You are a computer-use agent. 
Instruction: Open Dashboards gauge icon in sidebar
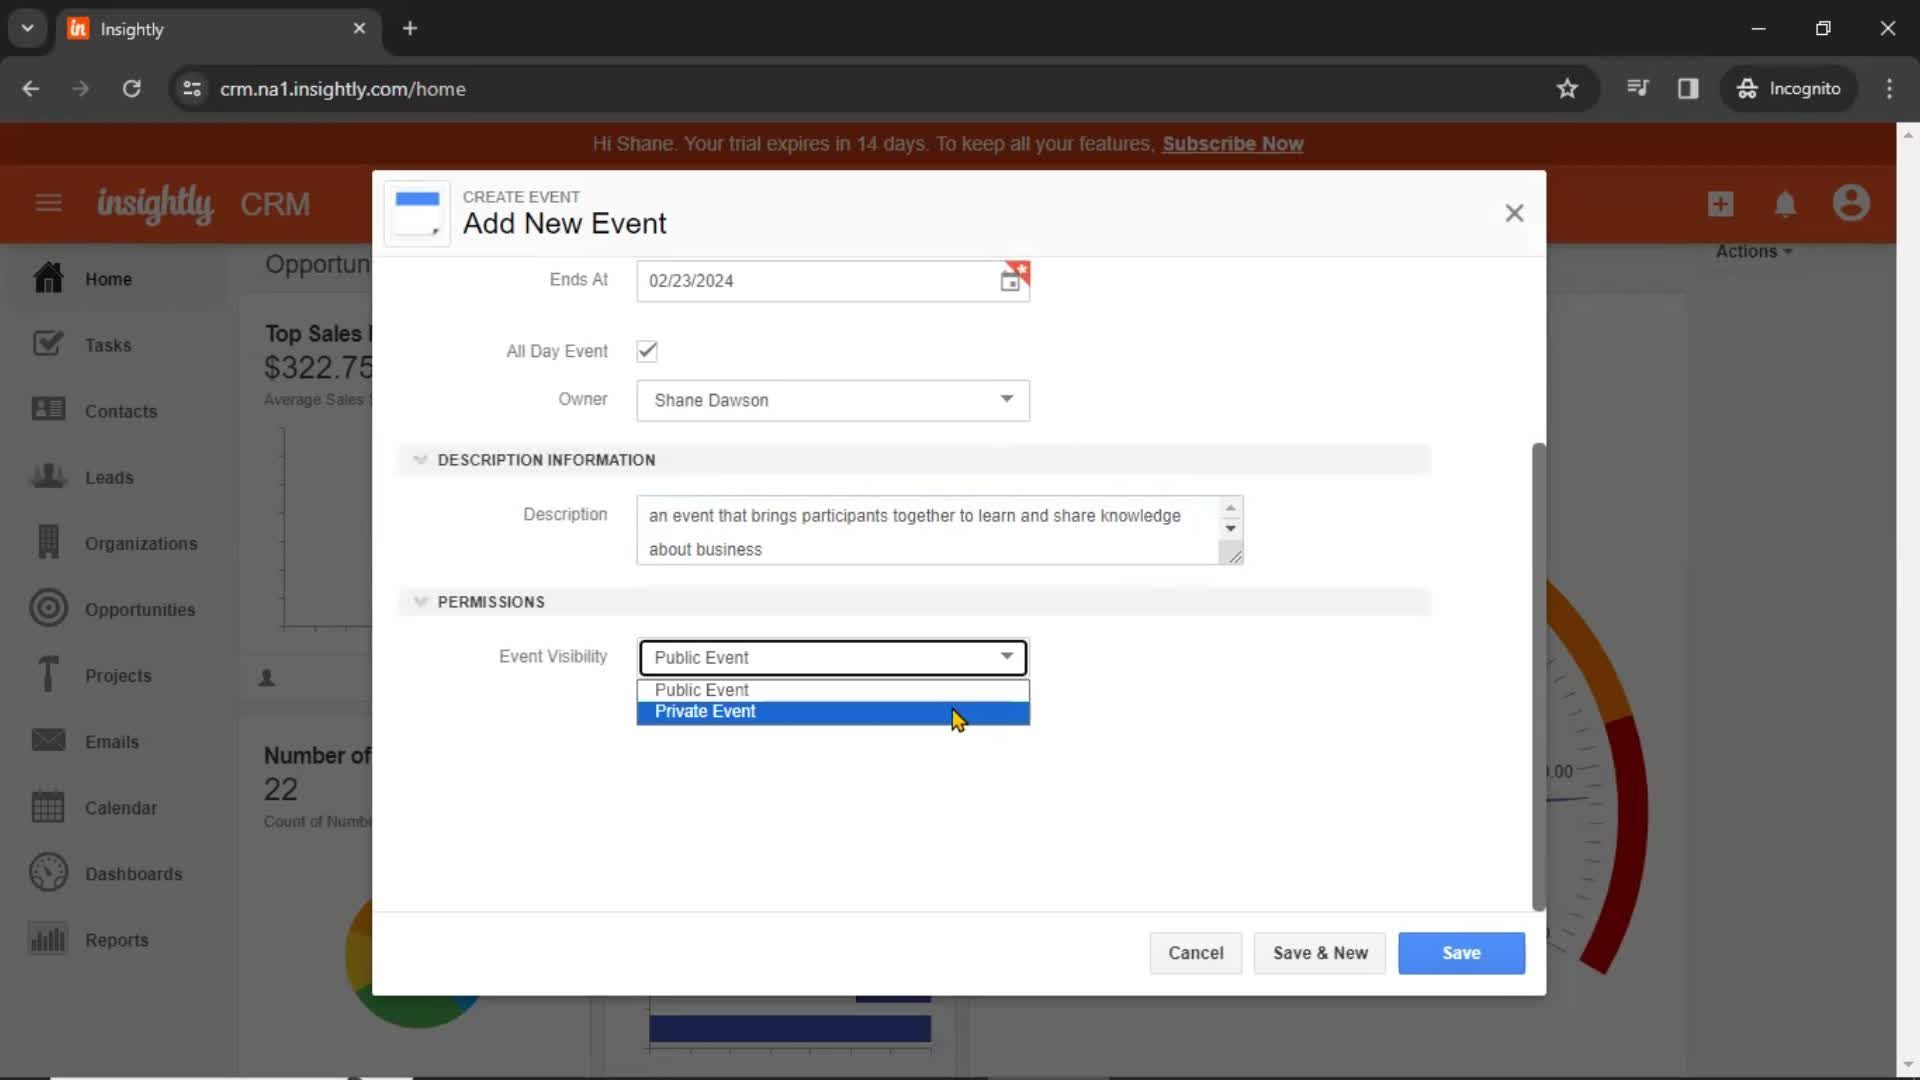48,872
